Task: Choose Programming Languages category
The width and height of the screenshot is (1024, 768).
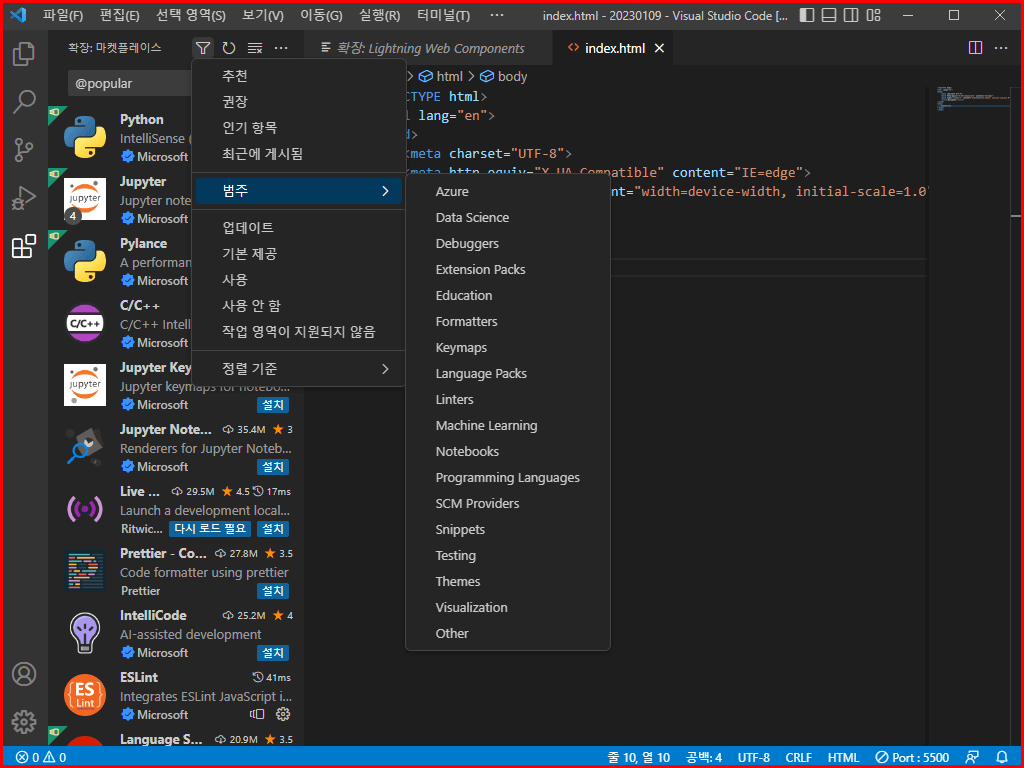Action: click(x=508, y=477)
